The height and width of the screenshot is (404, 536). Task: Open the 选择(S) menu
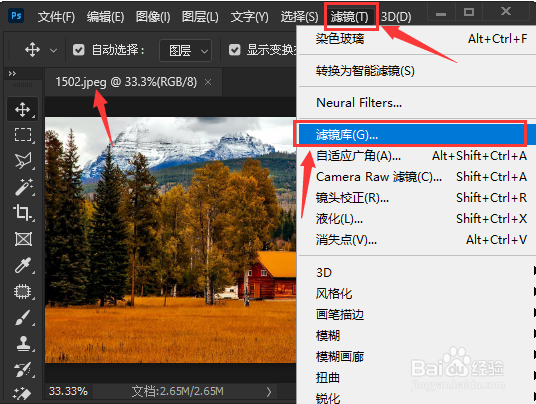coord(299,16)
